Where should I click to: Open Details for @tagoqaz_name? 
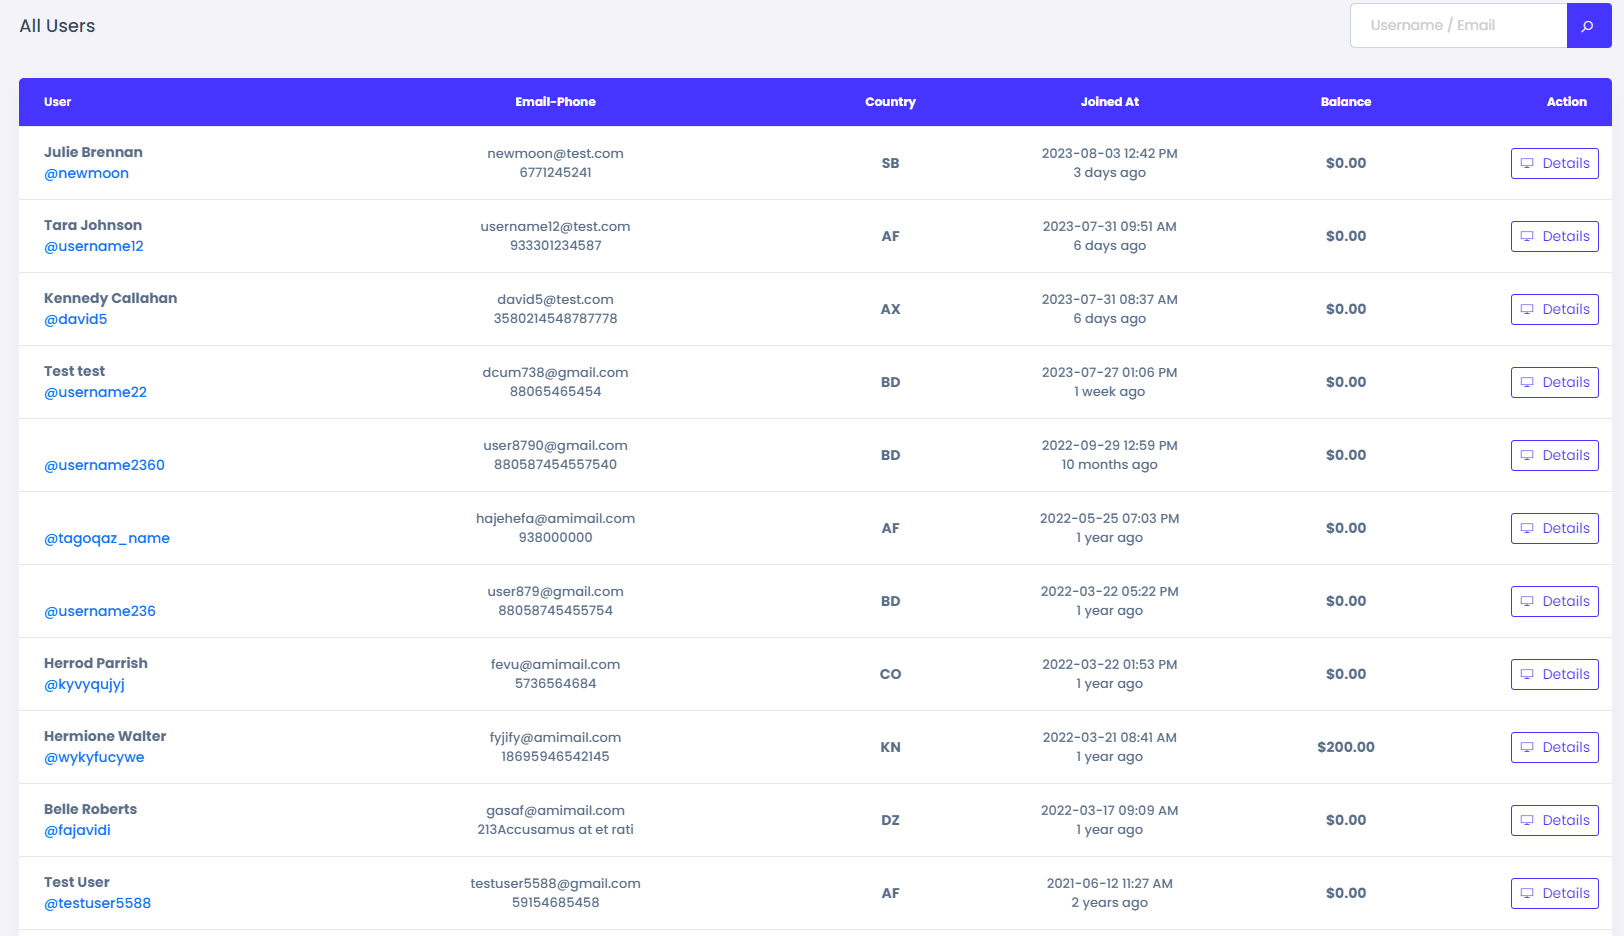pyautogui.click(x=1554, y=528)
